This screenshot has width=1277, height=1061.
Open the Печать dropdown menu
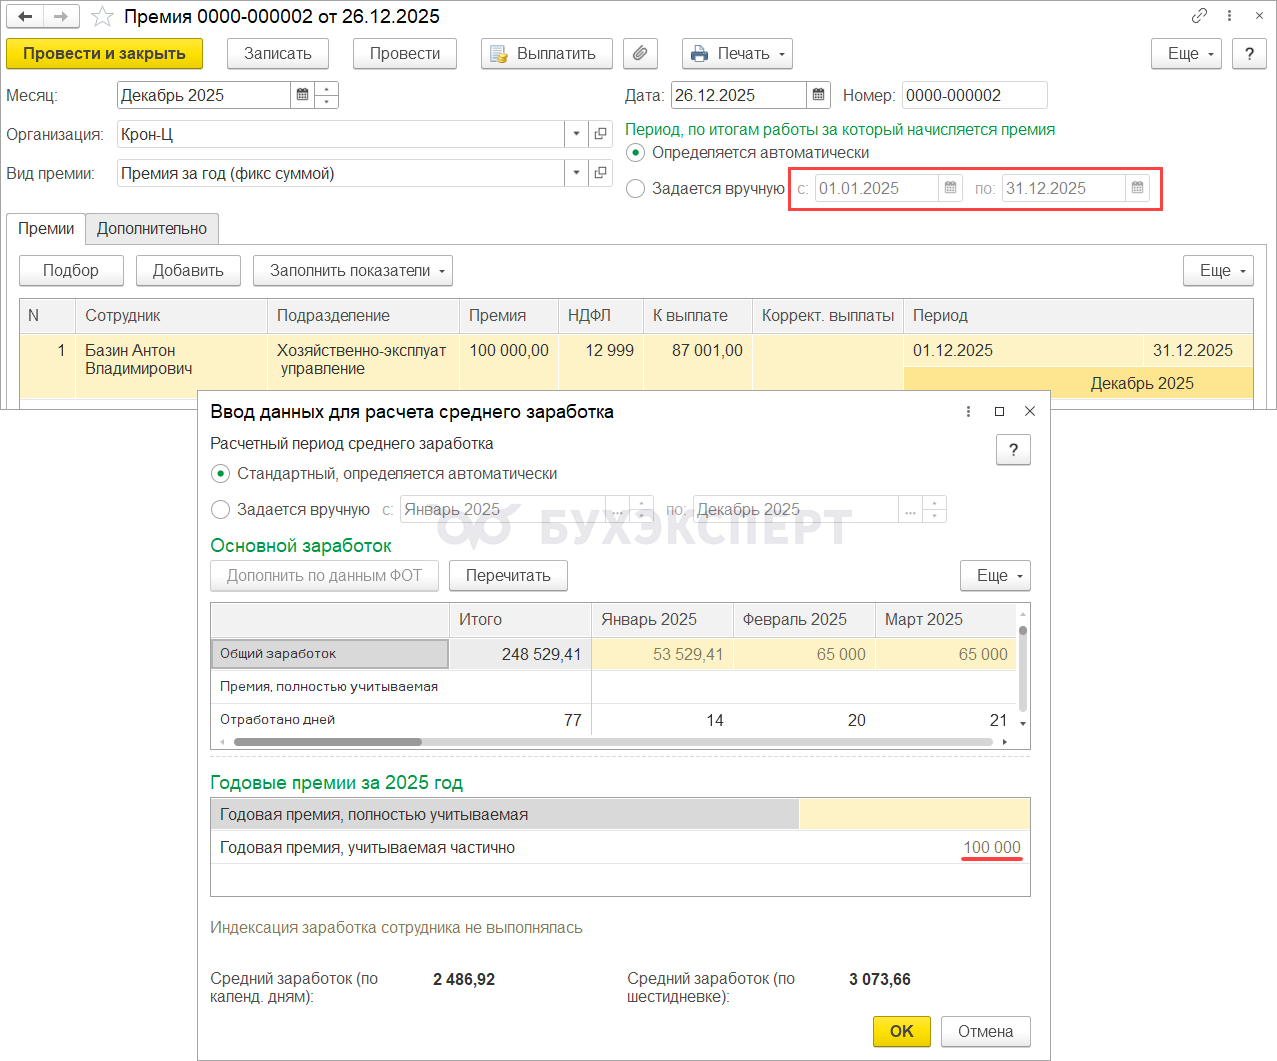click(737, 54)
